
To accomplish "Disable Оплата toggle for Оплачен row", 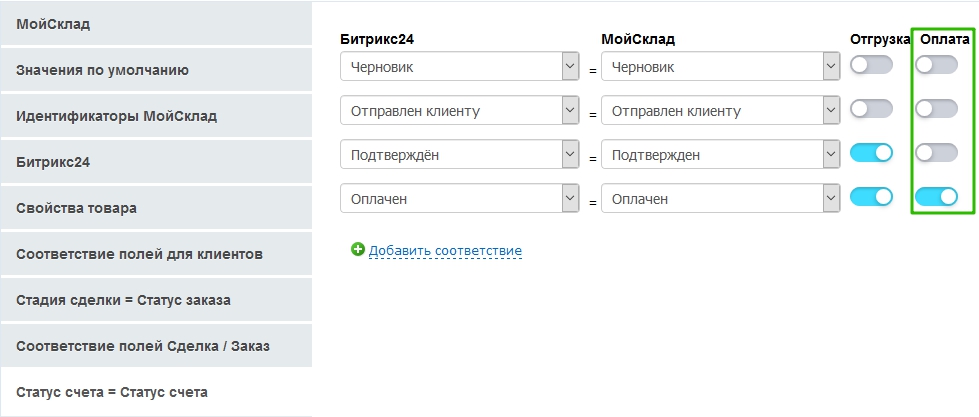I will coord(936,197).
